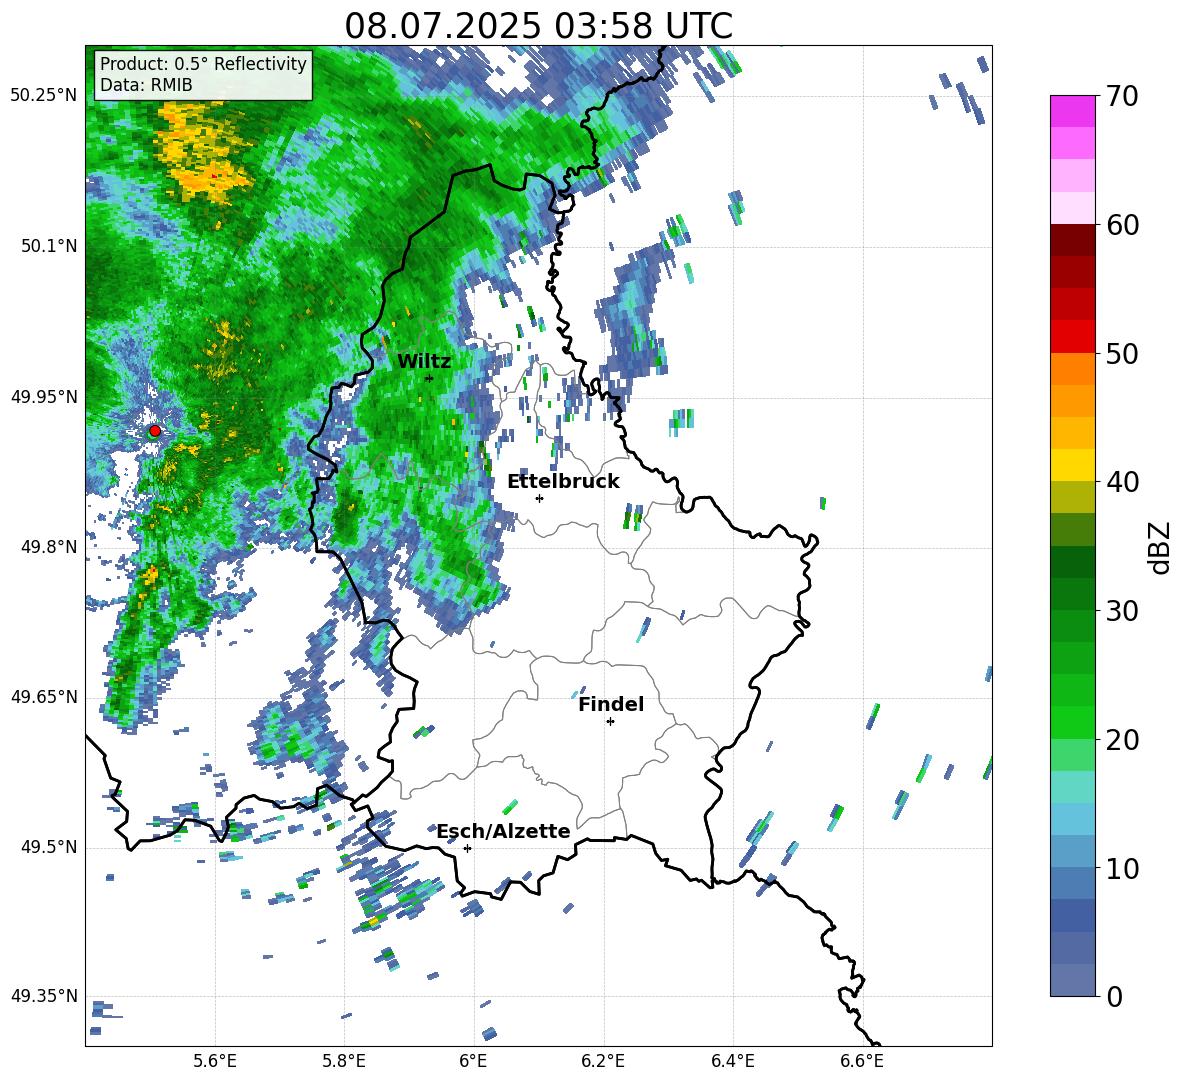Click the 50.1°N latitude label
The width and height of the screenshot is (1184, 1081).
pyautogui.click(x=49, y=246)
